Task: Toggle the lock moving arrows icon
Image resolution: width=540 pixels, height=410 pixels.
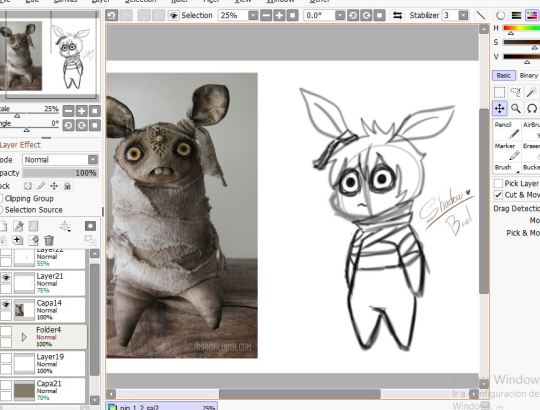Action: (x=54, y=186)
